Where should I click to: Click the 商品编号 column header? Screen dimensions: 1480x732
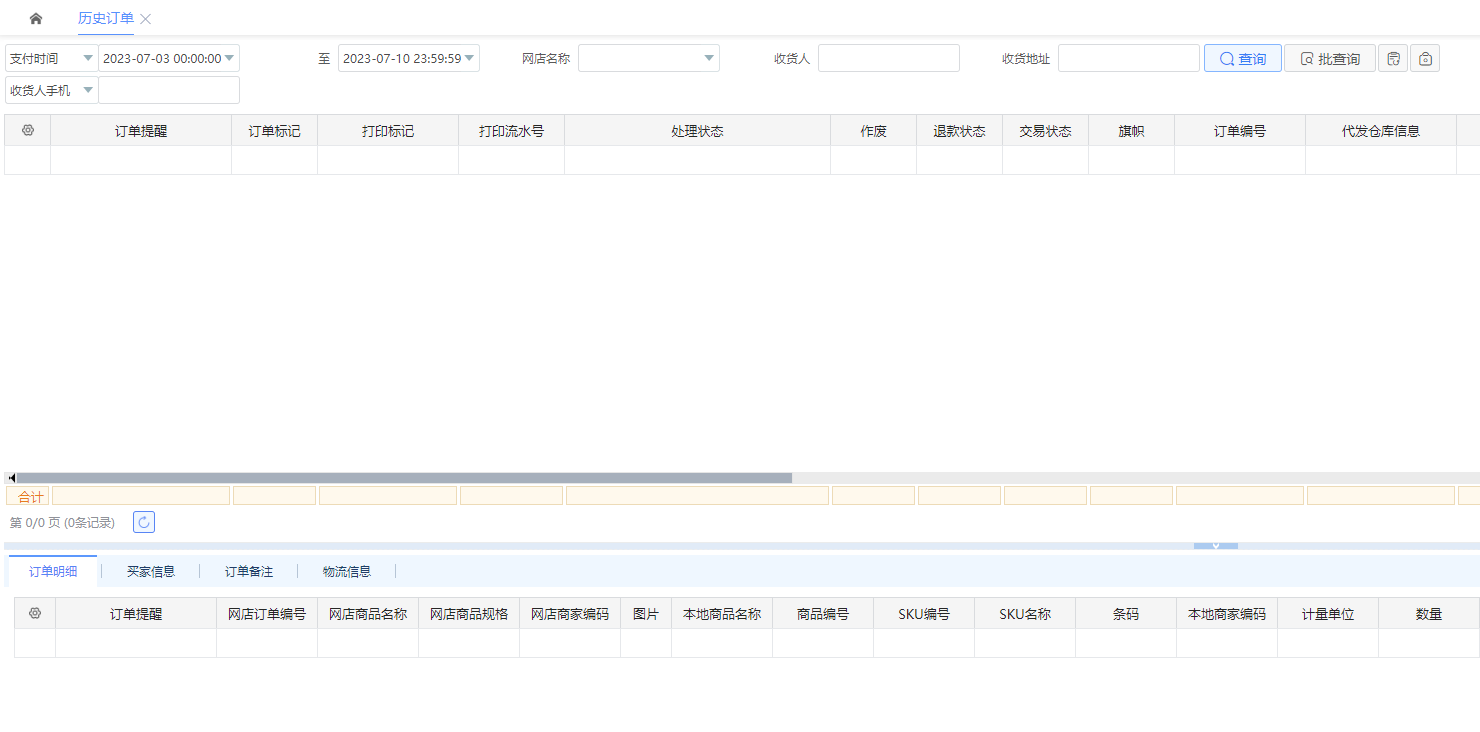coord(823,614)
